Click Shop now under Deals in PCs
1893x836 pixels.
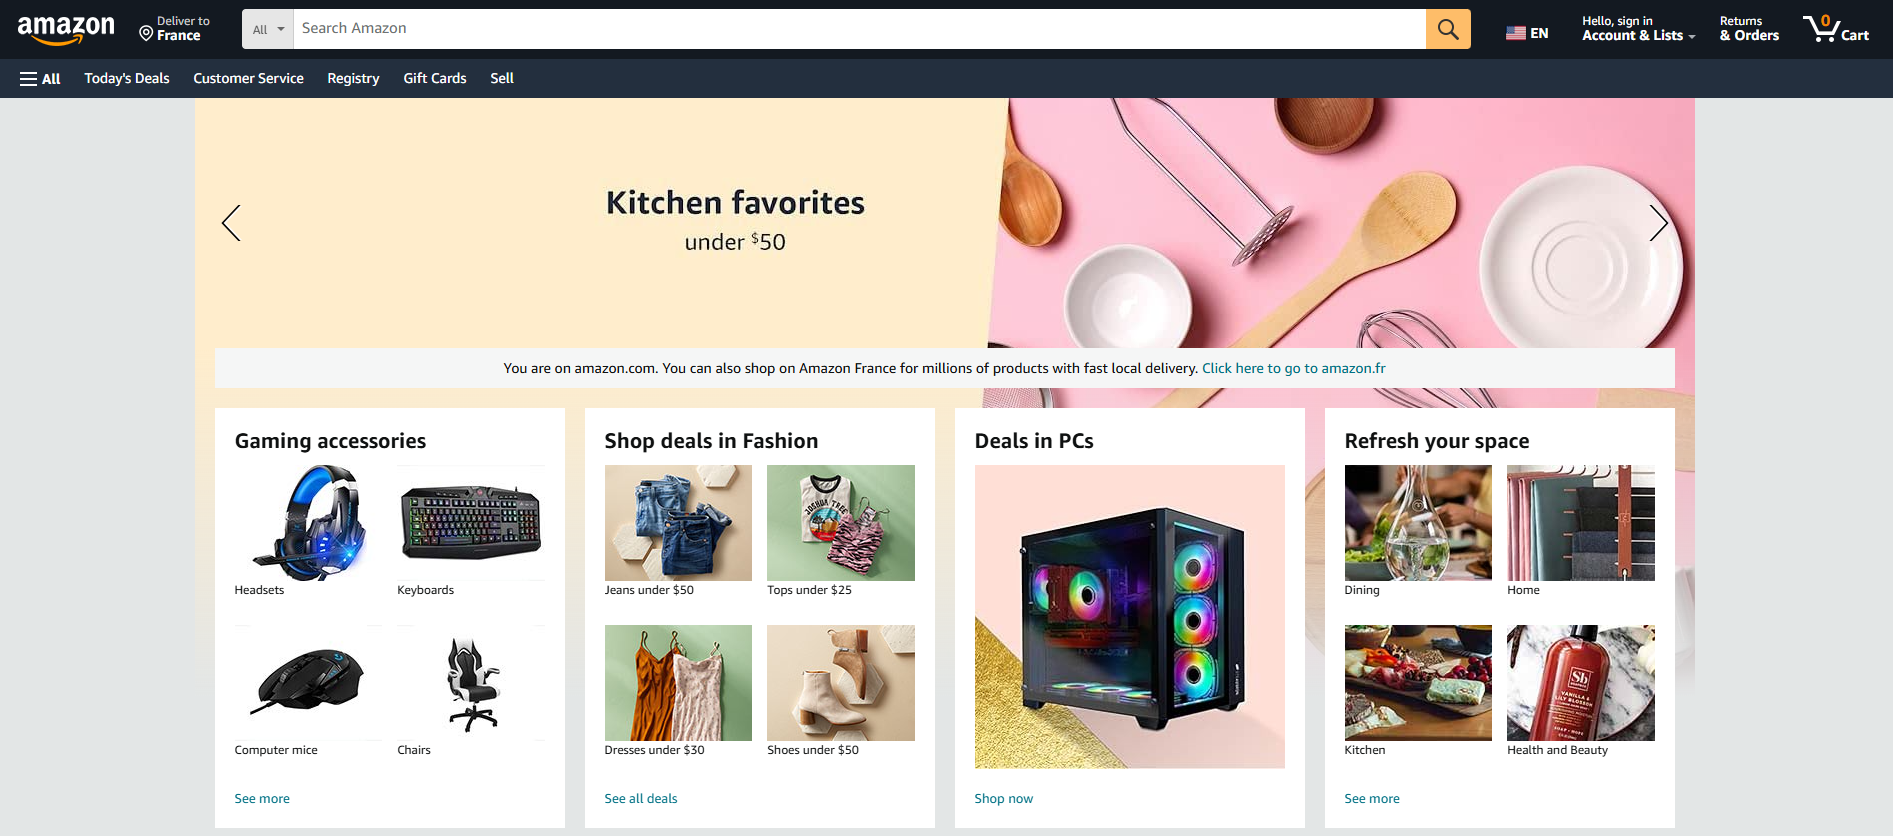[1004, 798]
